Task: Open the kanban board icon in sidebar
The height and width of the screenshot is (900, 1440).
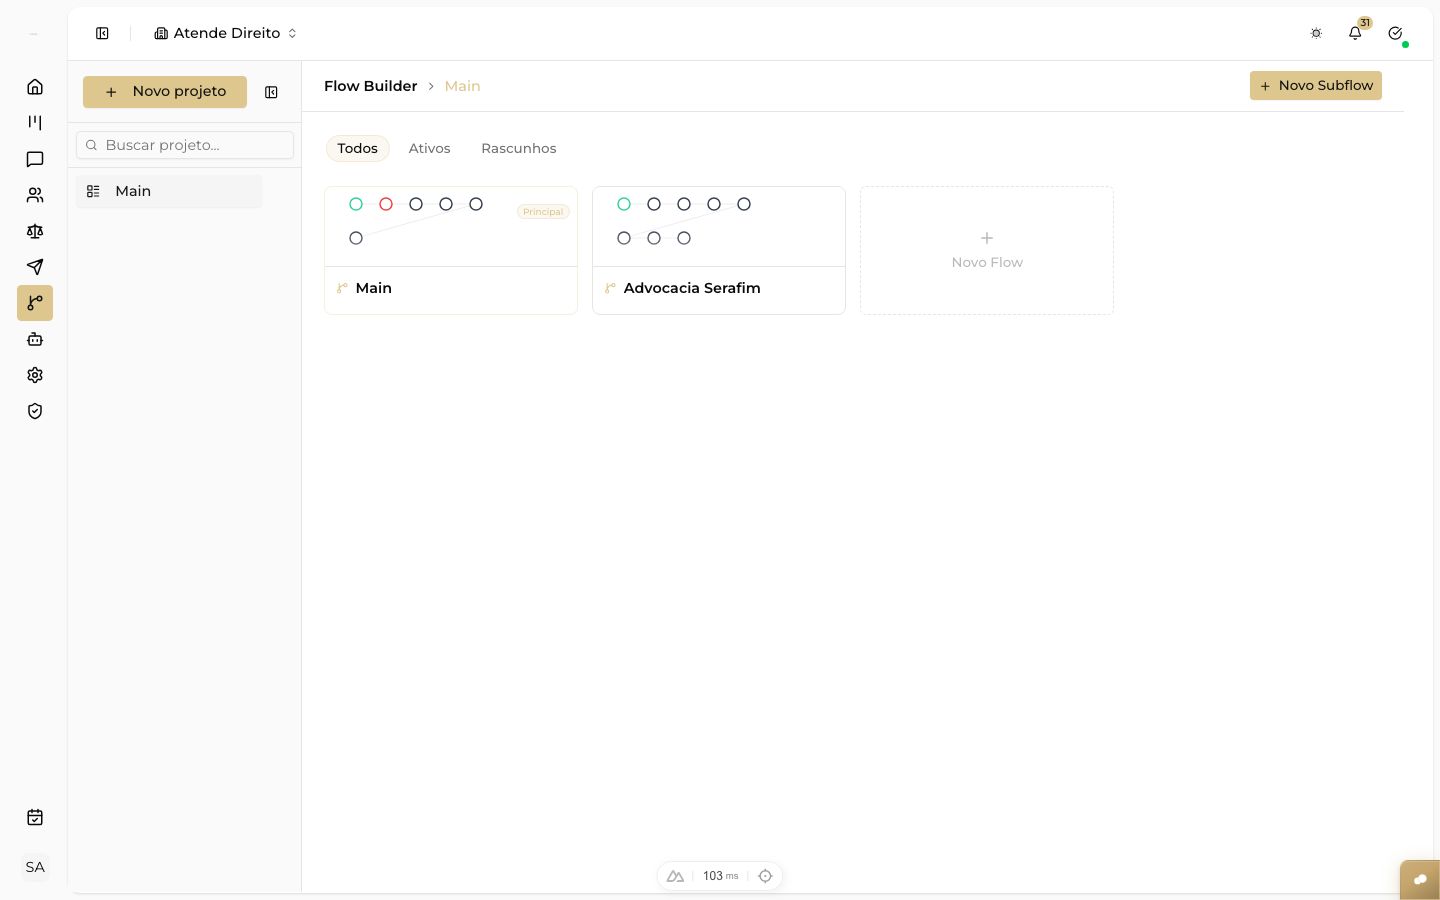Action: (x=35, y=123)
